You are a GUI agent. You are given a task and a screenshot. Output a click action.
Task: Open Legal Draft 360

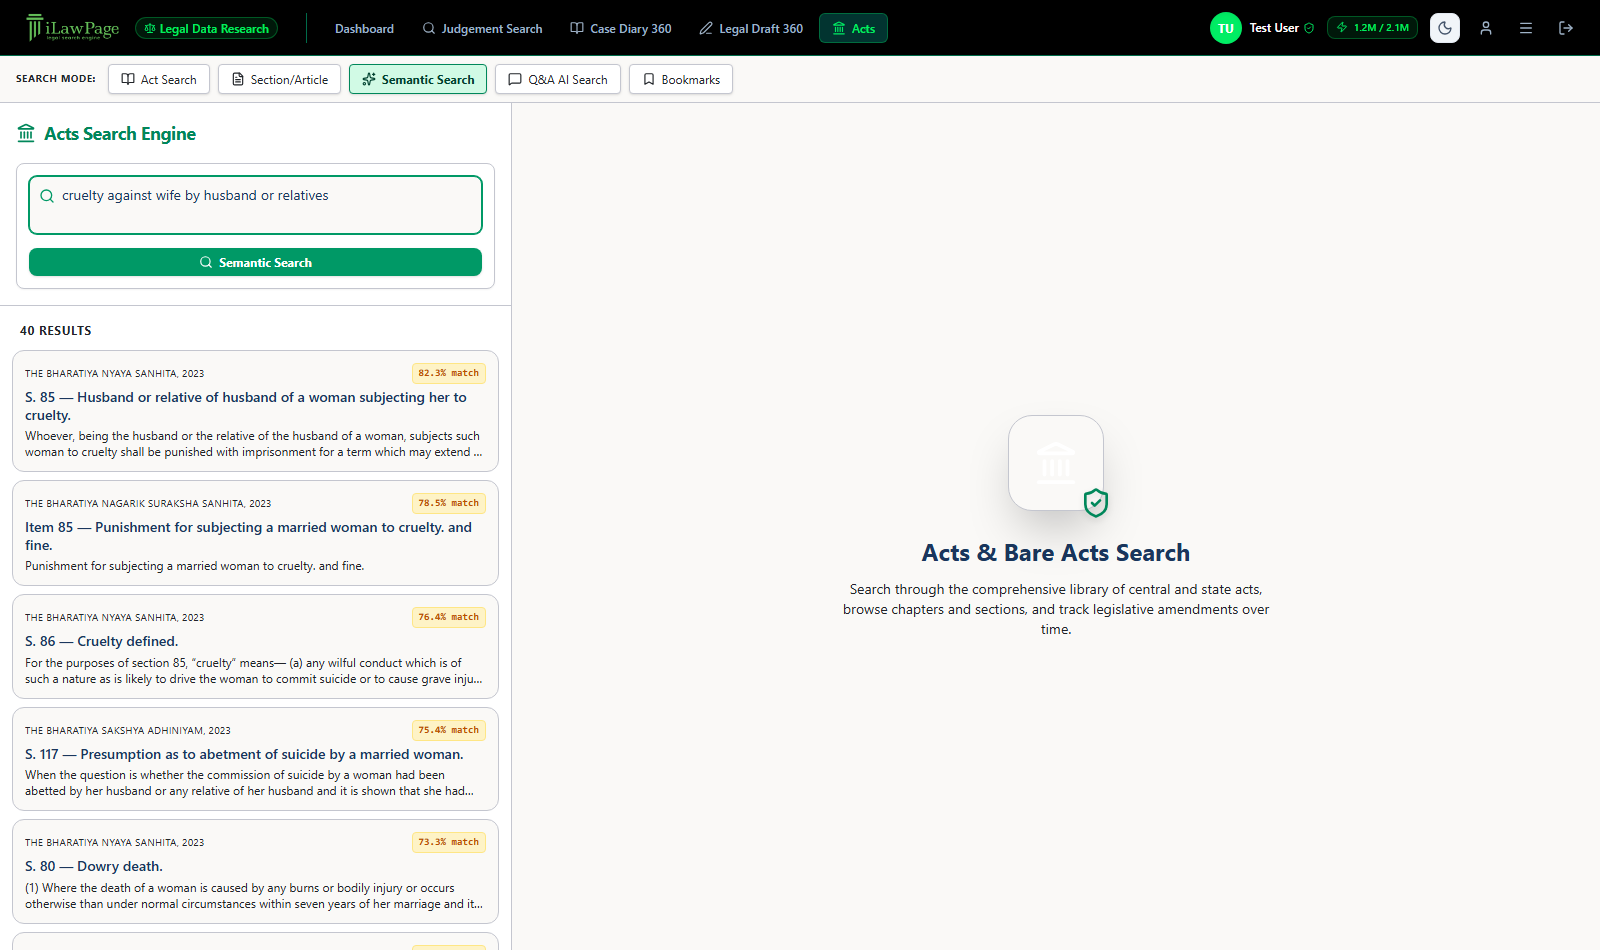click(751, 28)
